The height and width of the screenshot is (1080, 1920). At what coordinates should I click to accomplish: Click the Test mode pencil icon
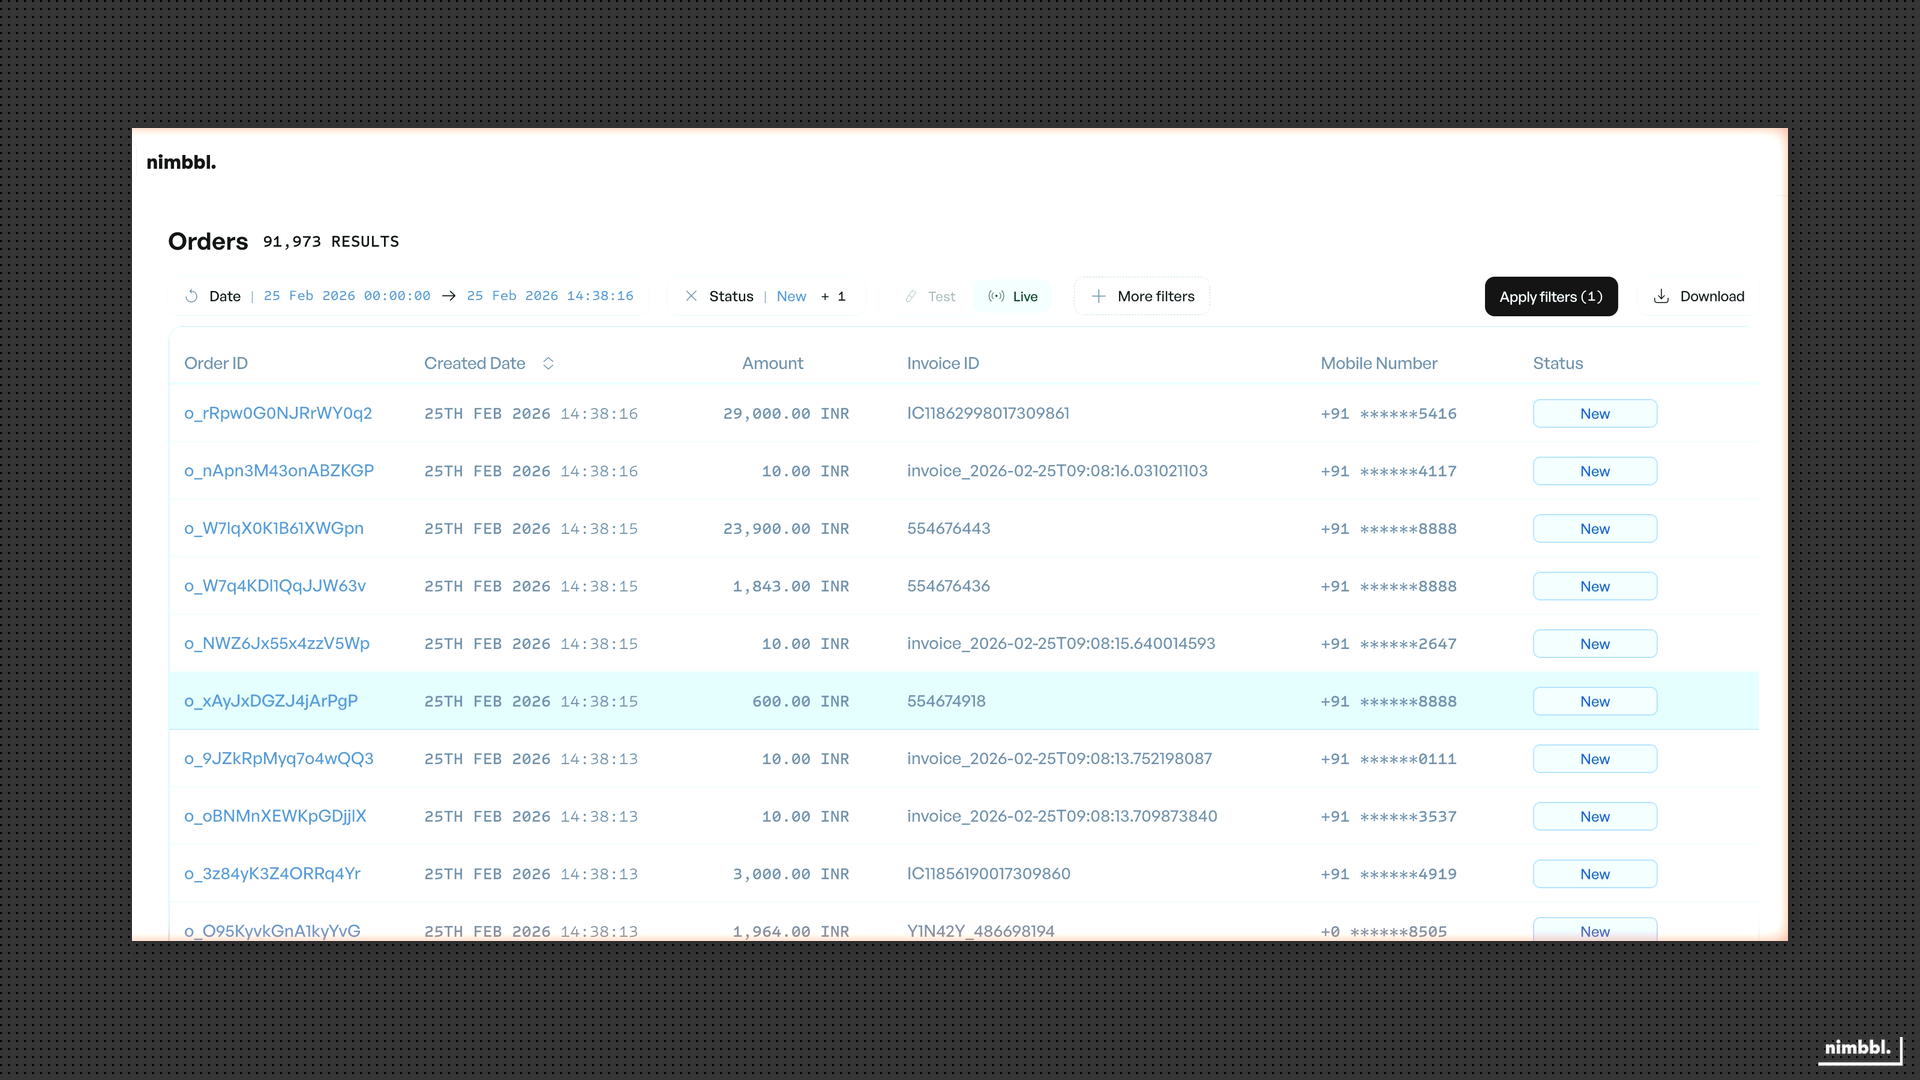tap(911, 297)
